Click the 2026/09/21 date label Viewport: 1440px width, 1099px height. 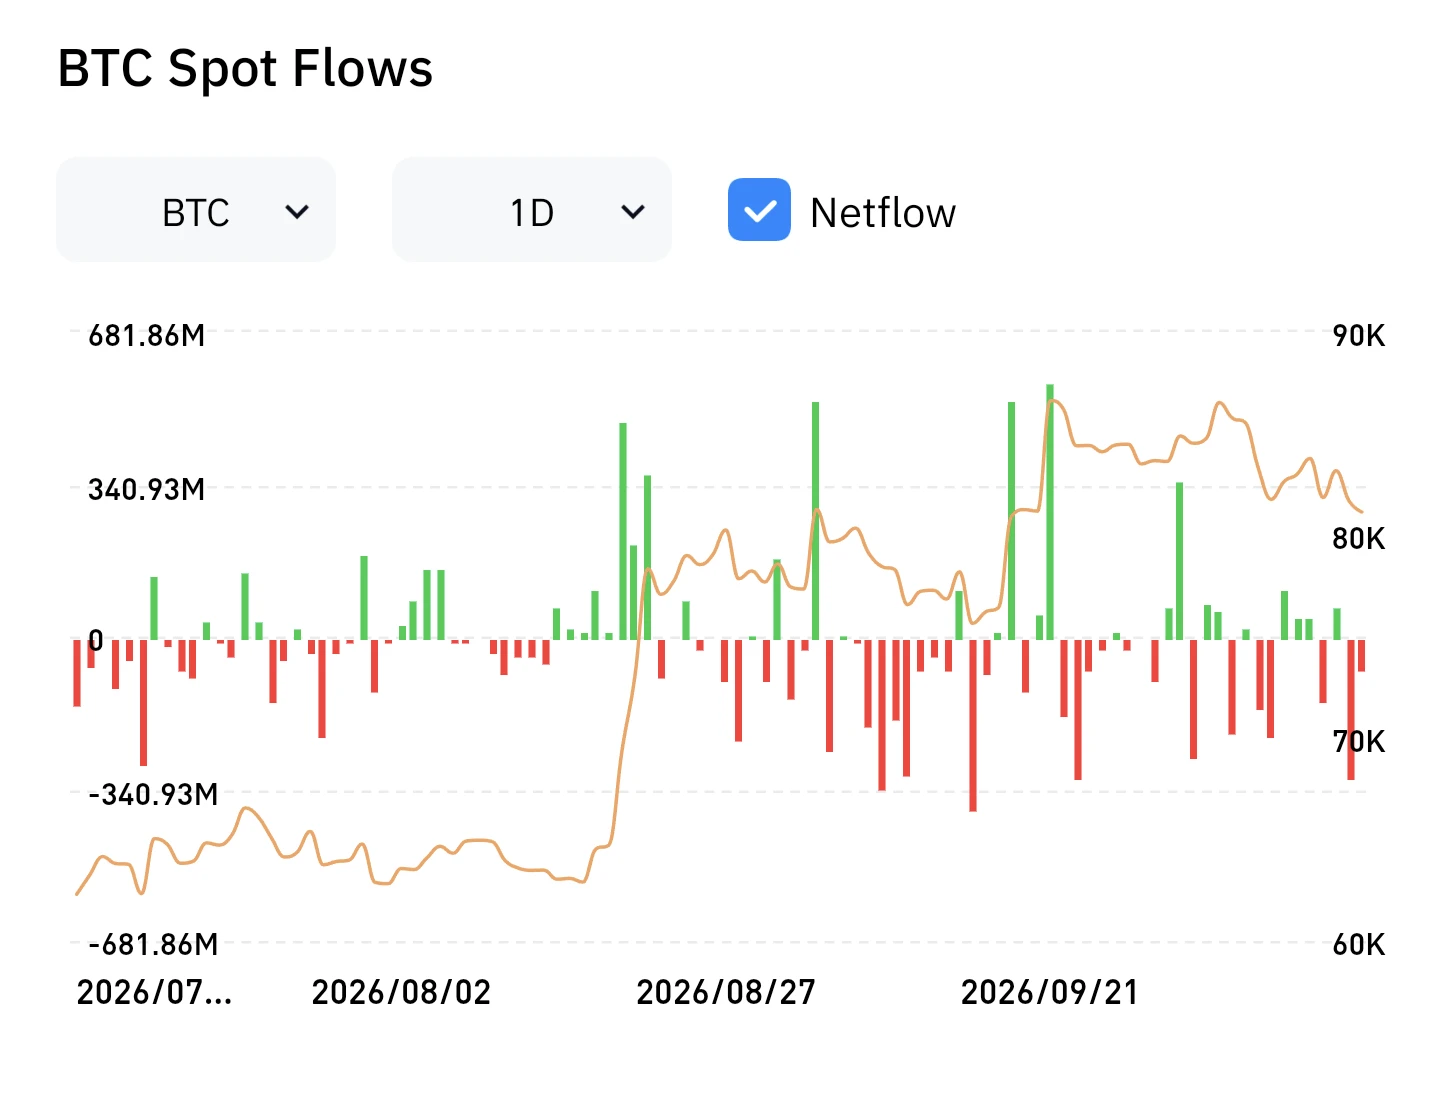coord(1050,992)
